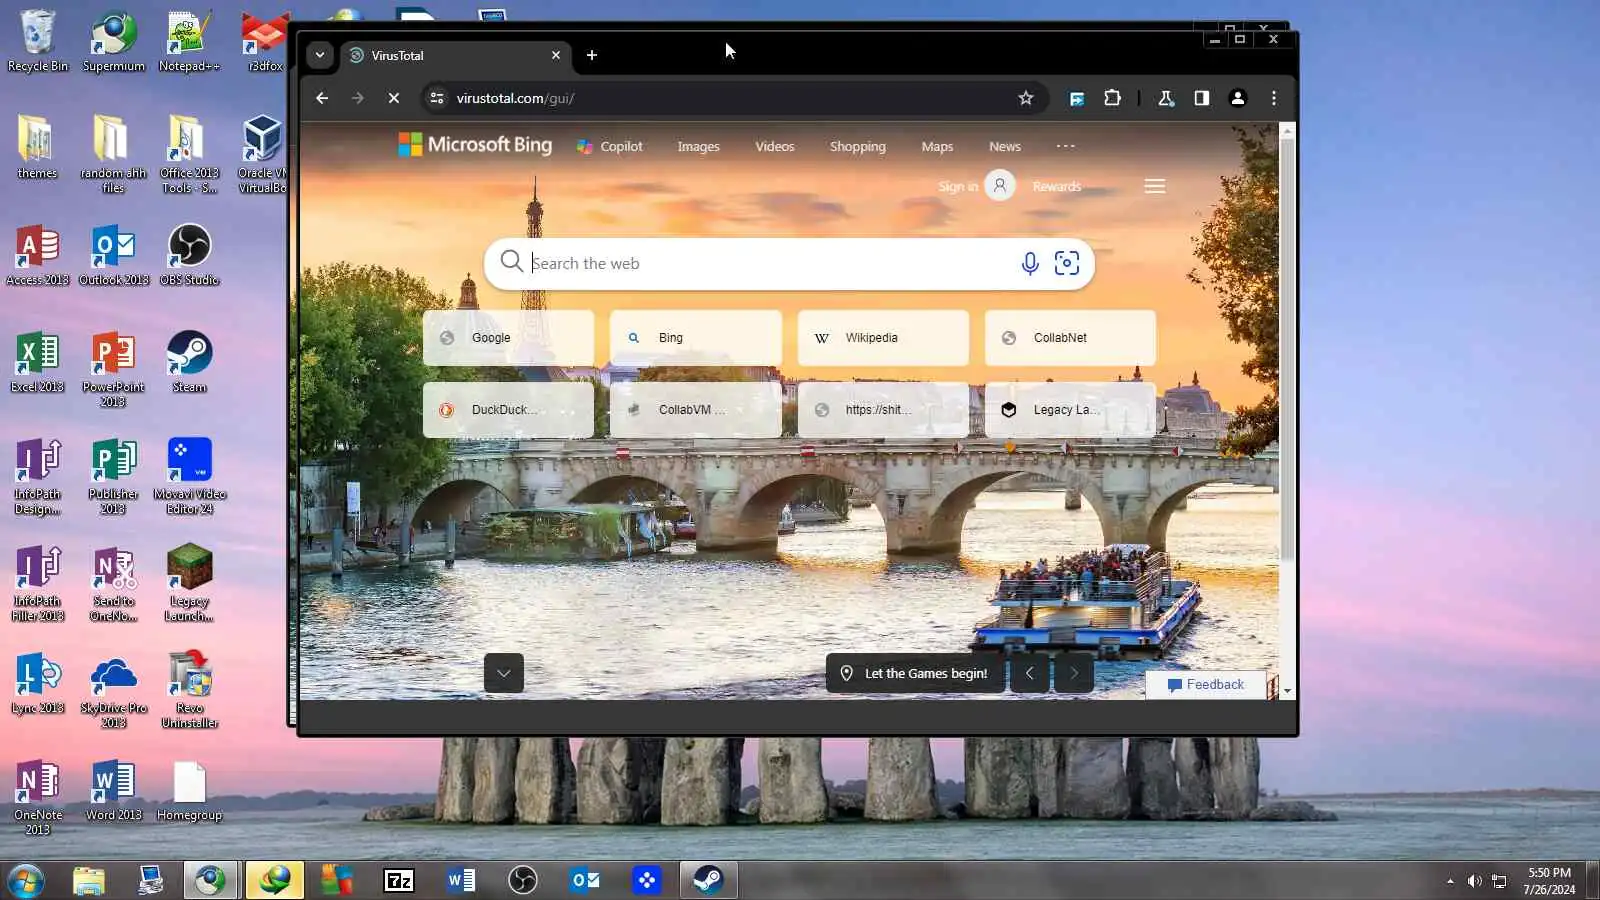Select the PowerPoint 2013 desktop icon
The width and height of the screenshot is (1600, 900).
pos(113,369)
